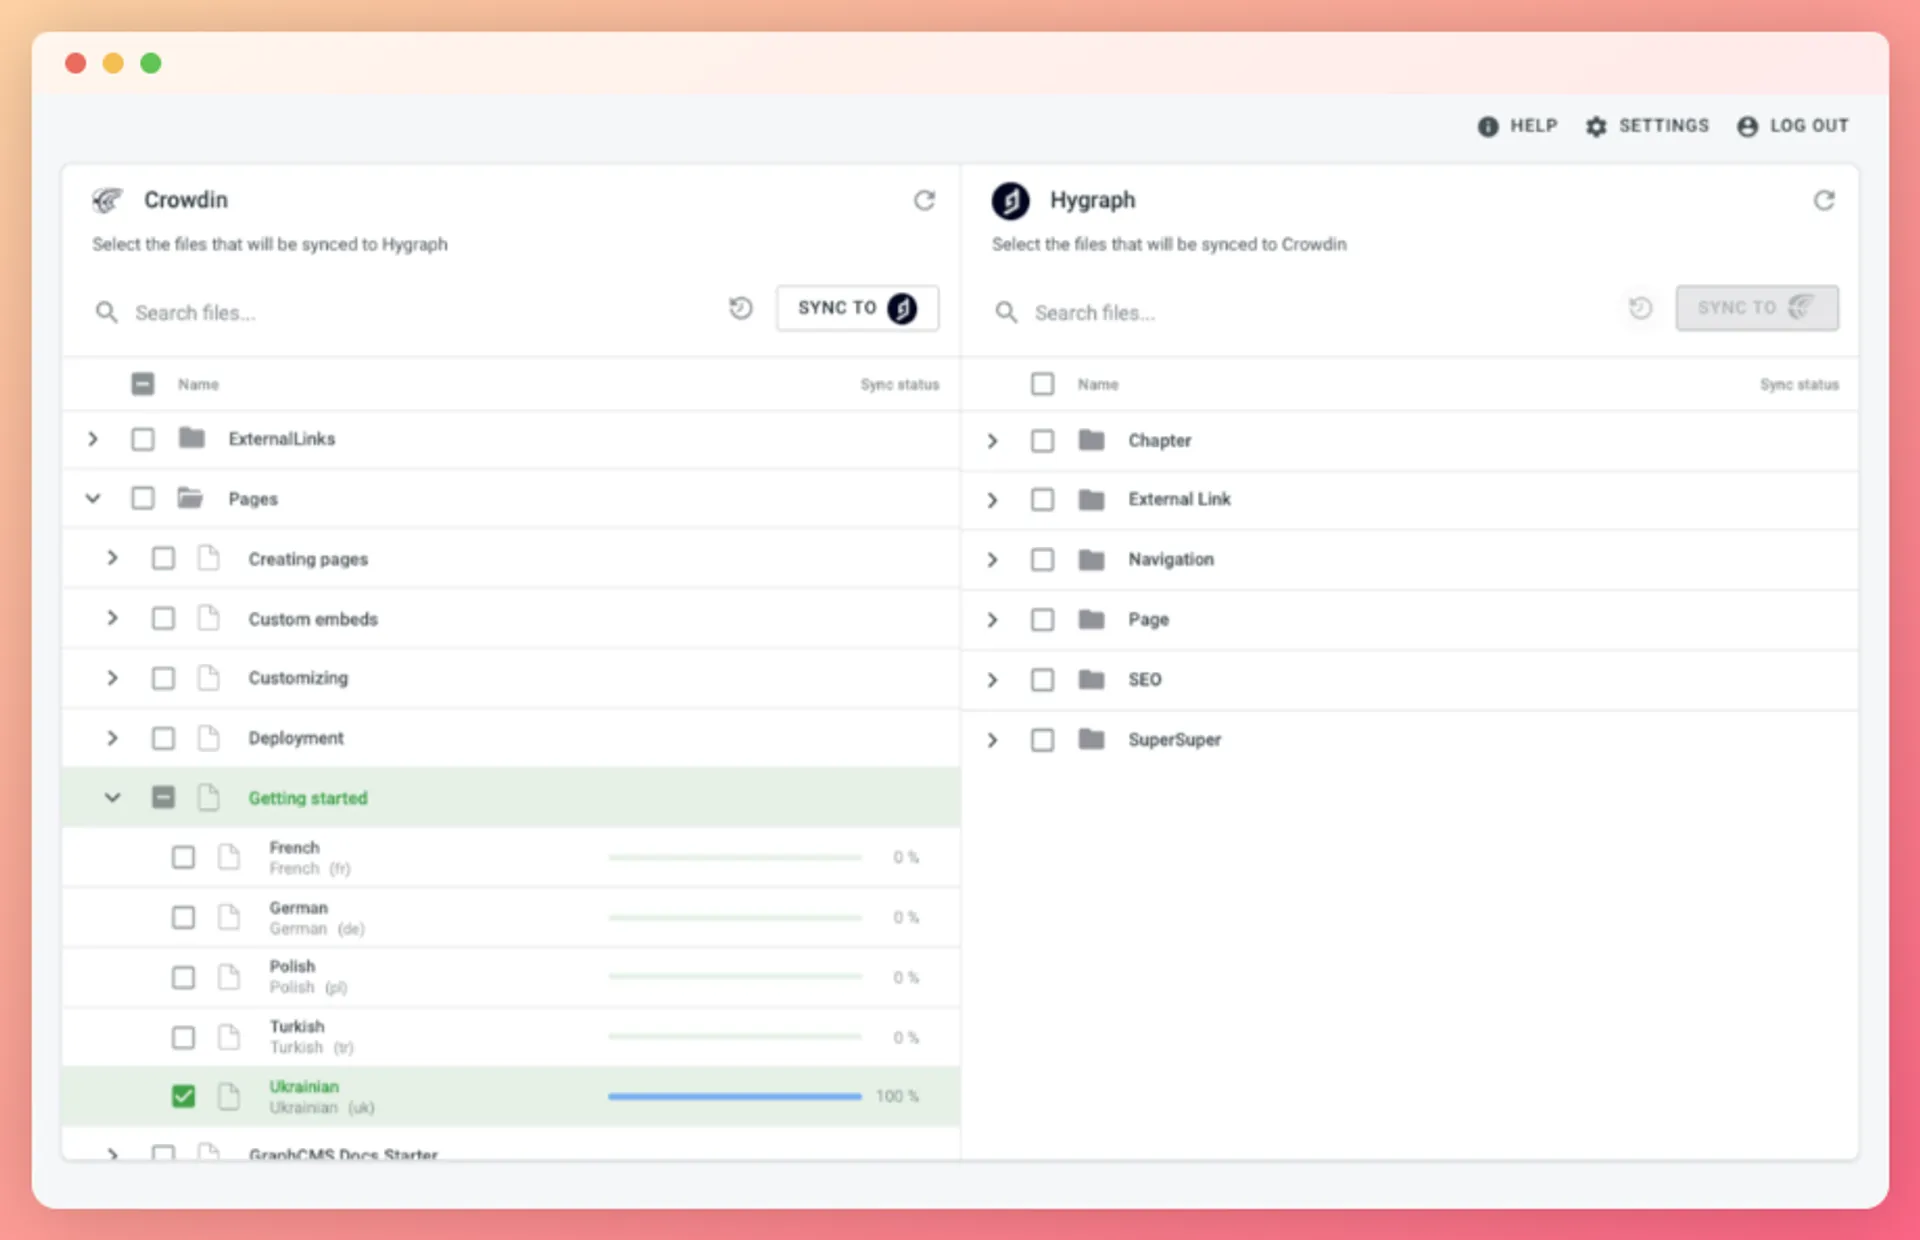This screenshot has width=1920, height=1240.
Task: Click the Getting started file icon
Action: click(208, 797)
